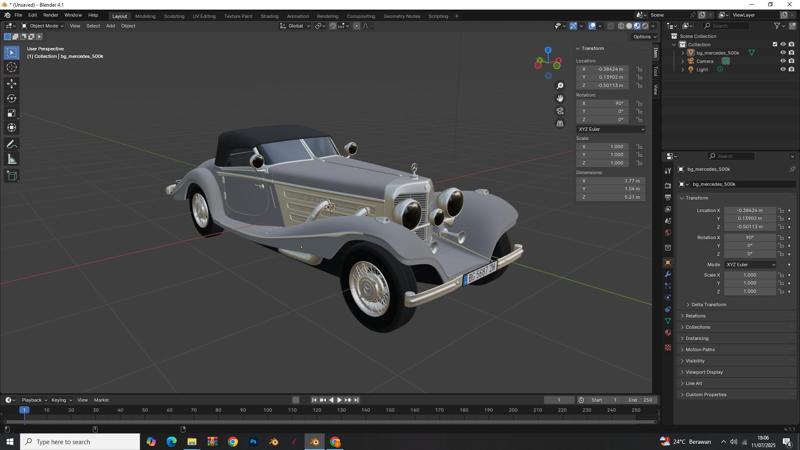Viewport: 800px width, 450px height.
Task: Click the blue Z axis on navigation gizmo
Action: coord(548,51)
